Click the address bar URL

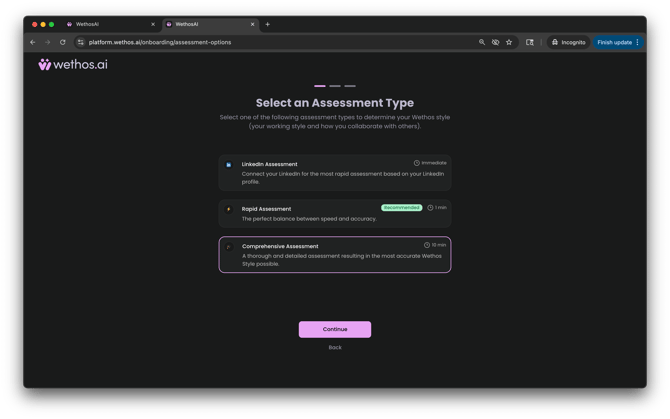[160, 42]
